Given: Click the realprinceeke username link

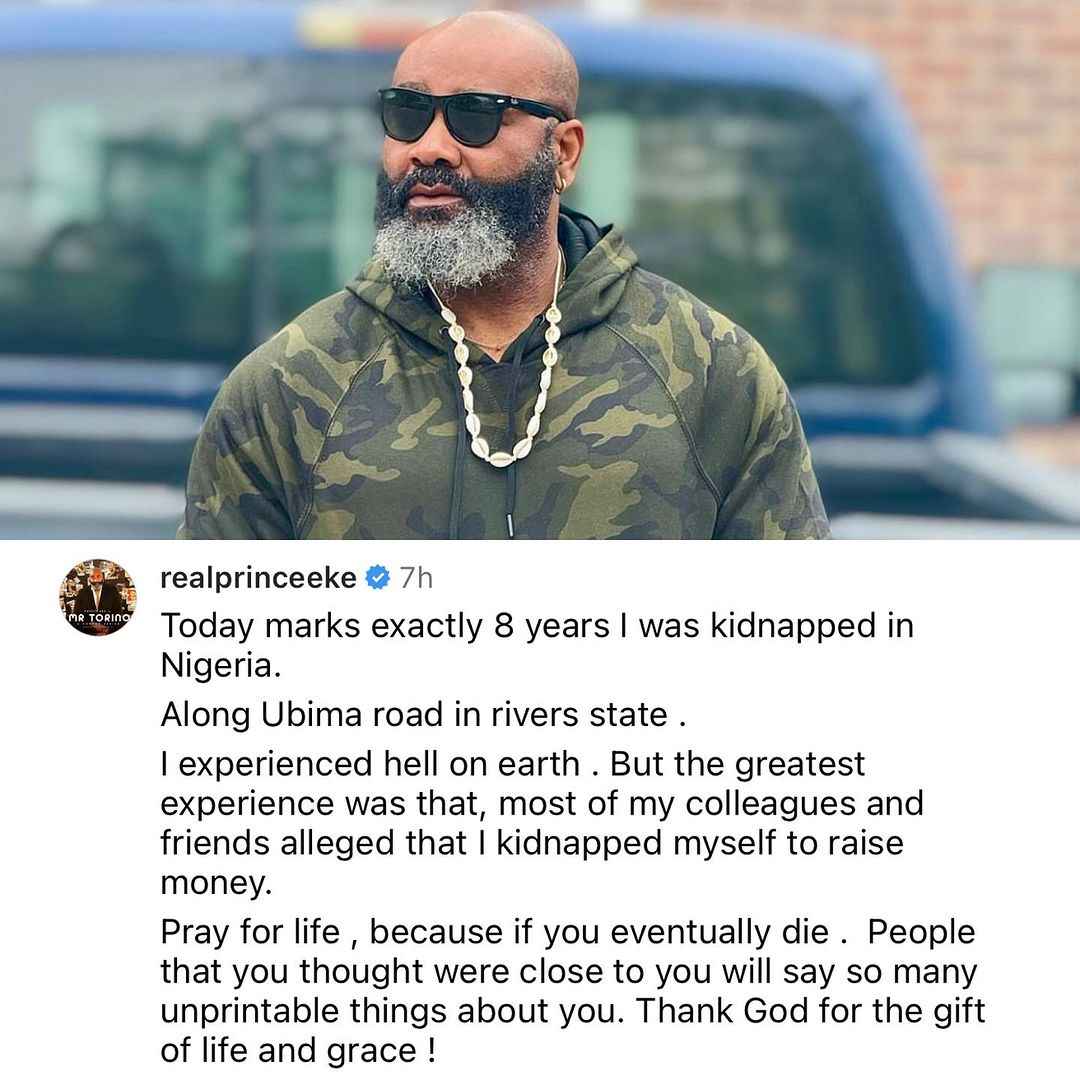Looking at the screenshot, I should coord(258,577).
